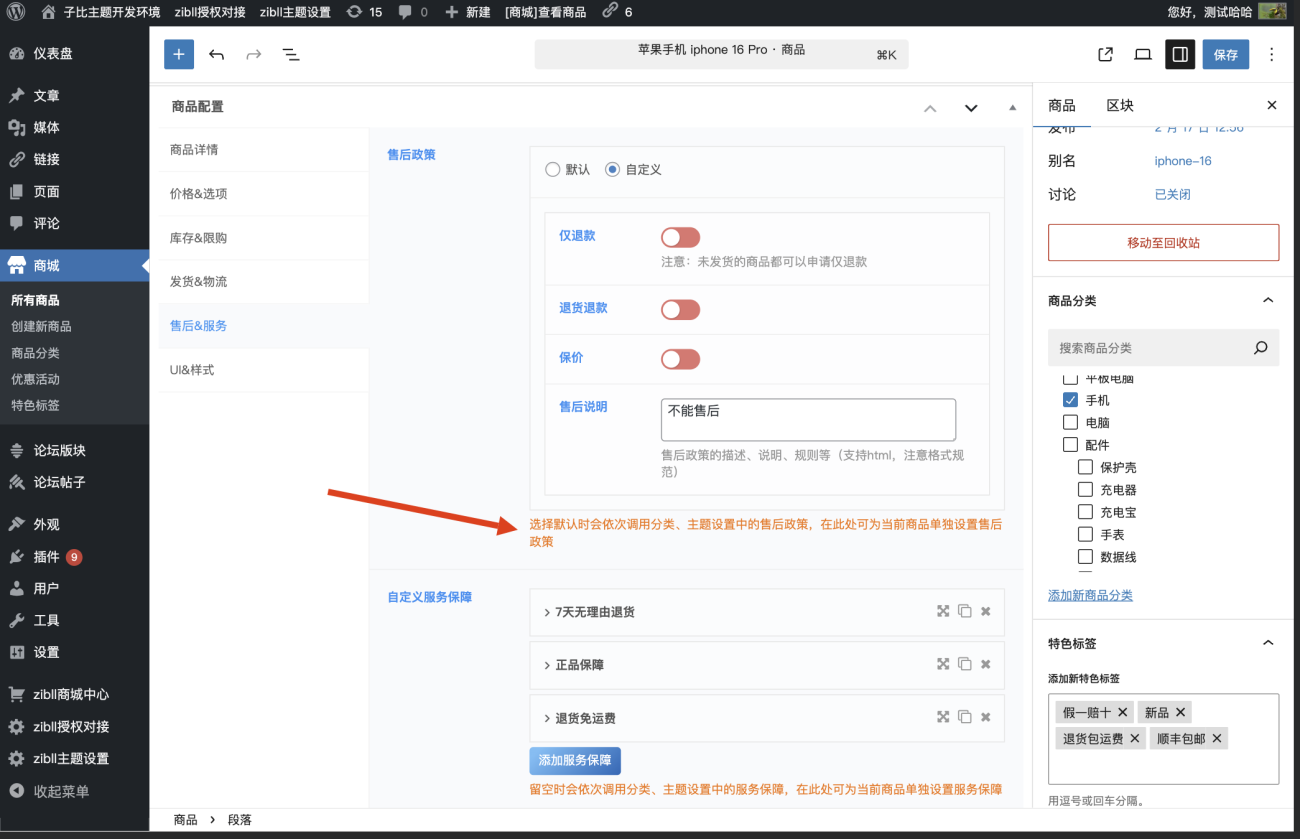
Task: Collapse the 商品配置 panel with up arrow
Action: pos(930,107)
